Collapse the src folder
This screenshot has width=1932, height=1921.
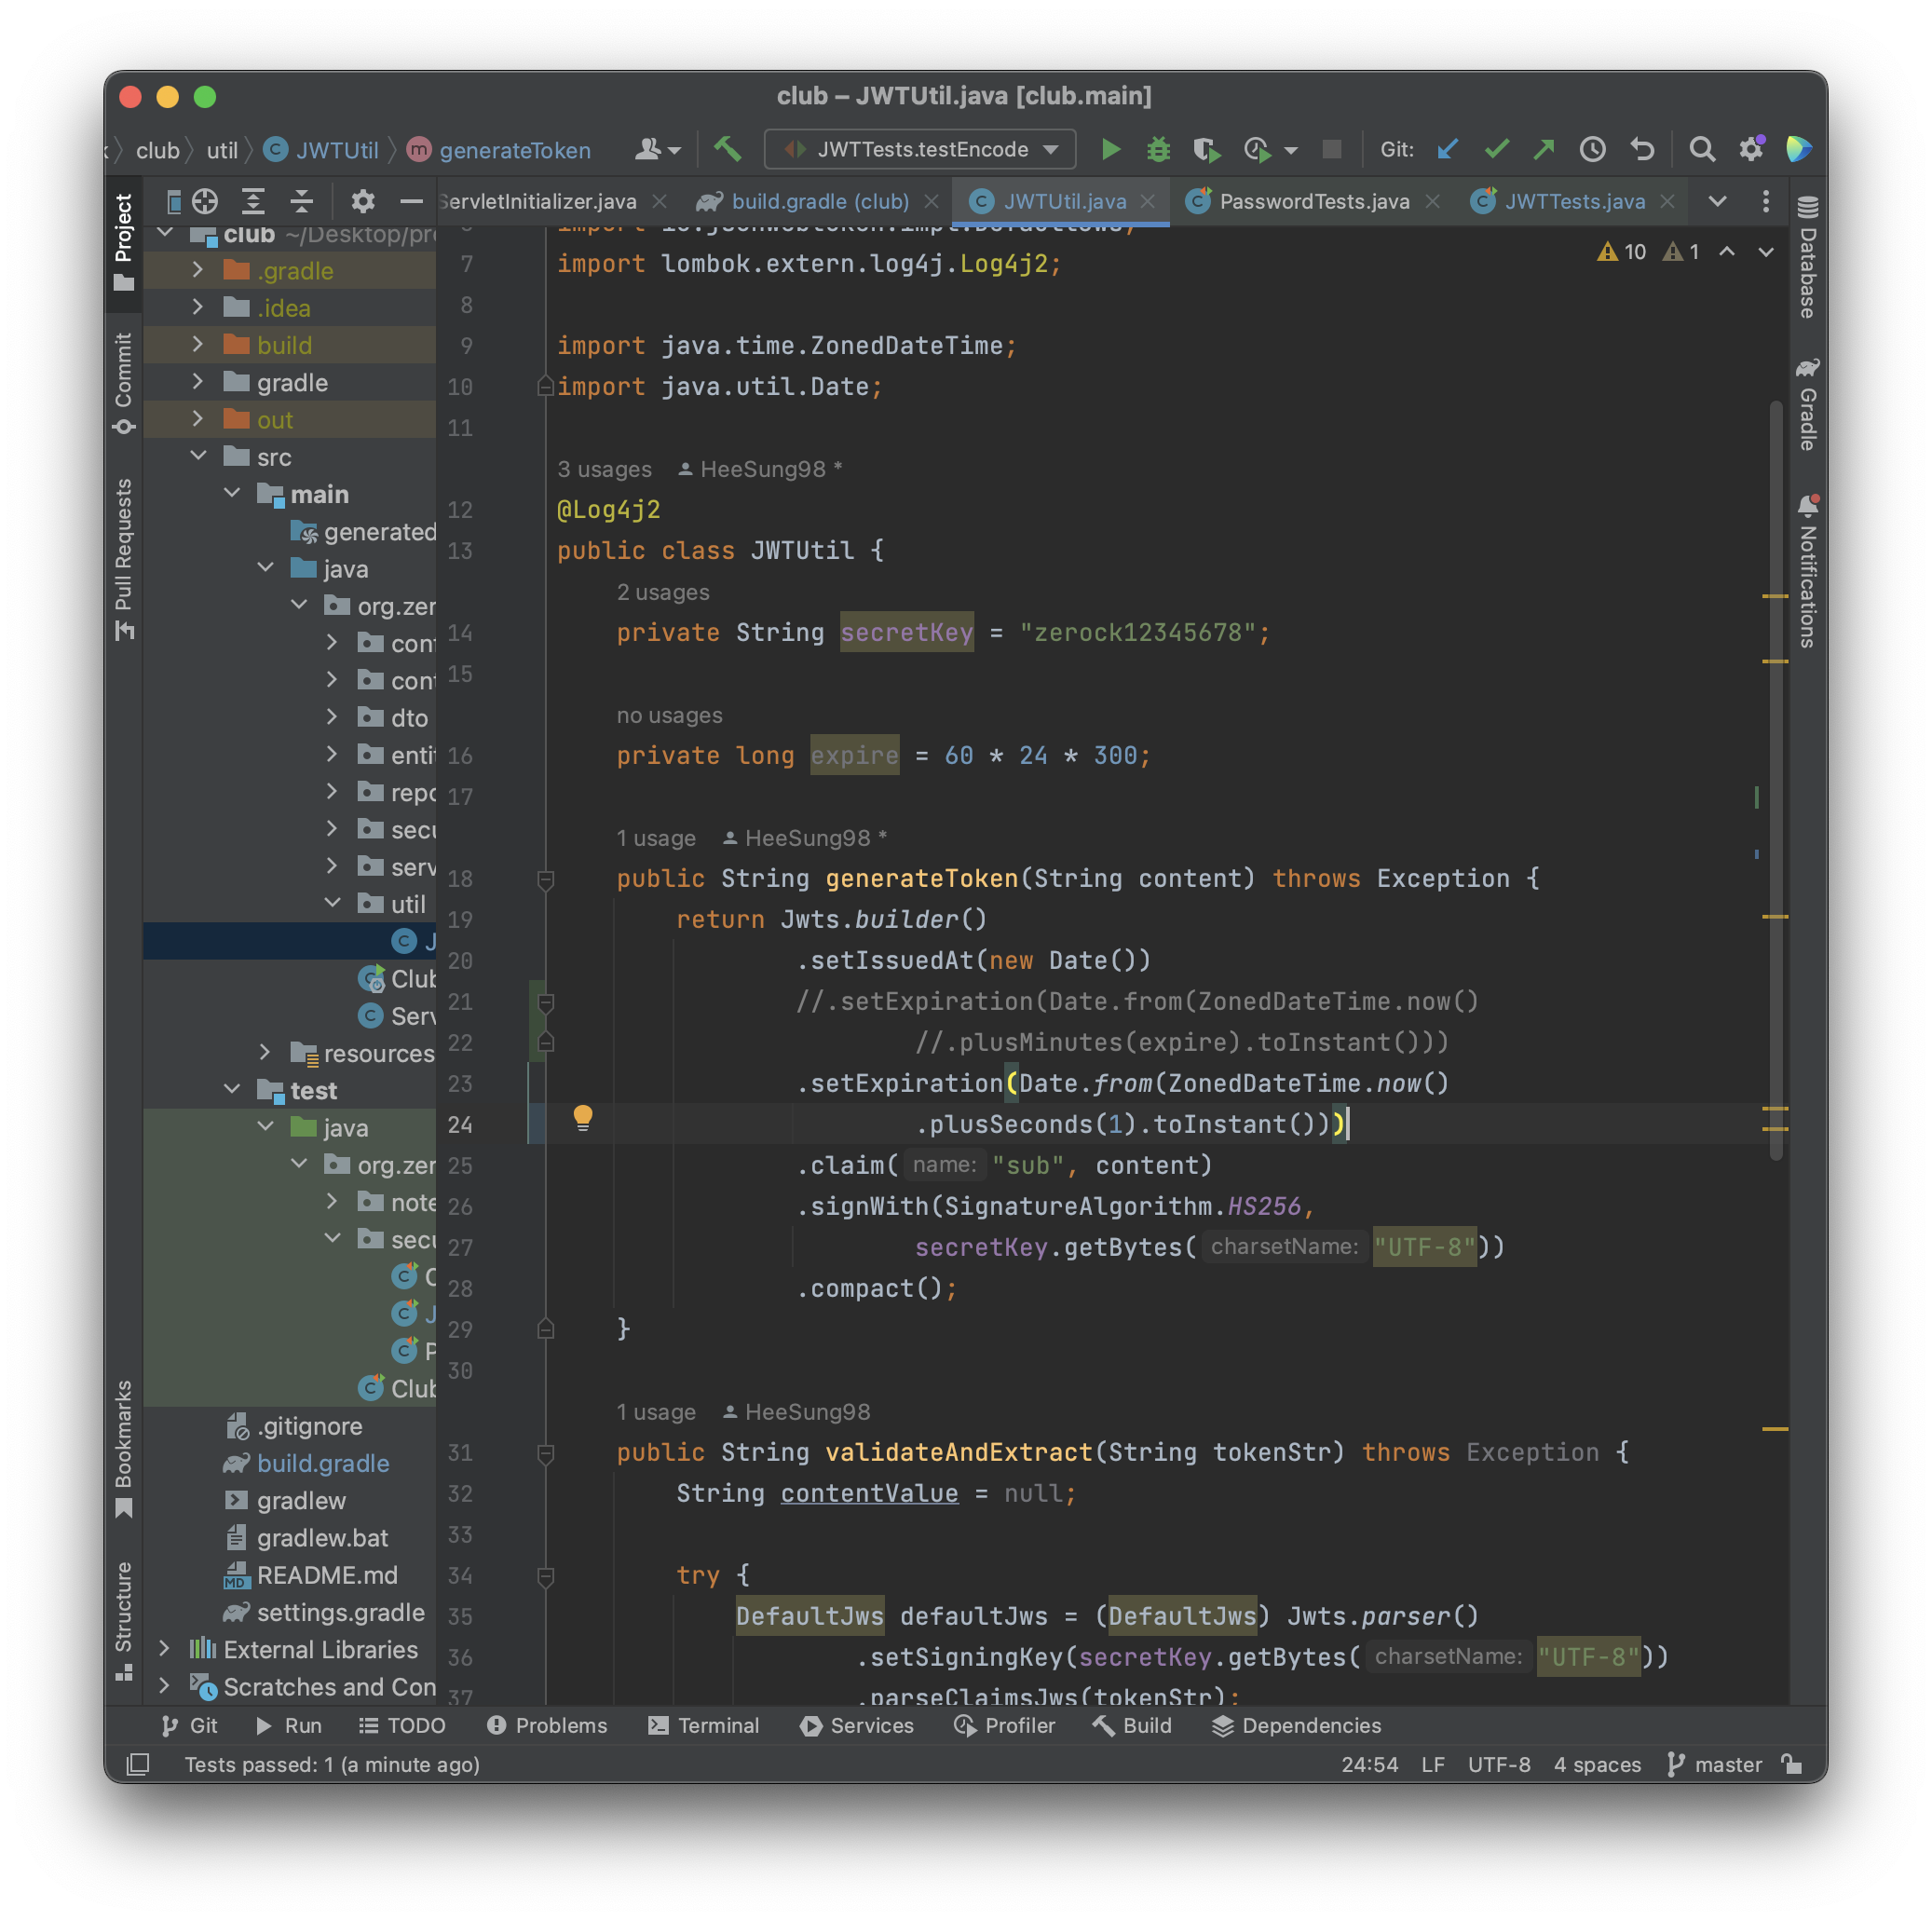198,457
